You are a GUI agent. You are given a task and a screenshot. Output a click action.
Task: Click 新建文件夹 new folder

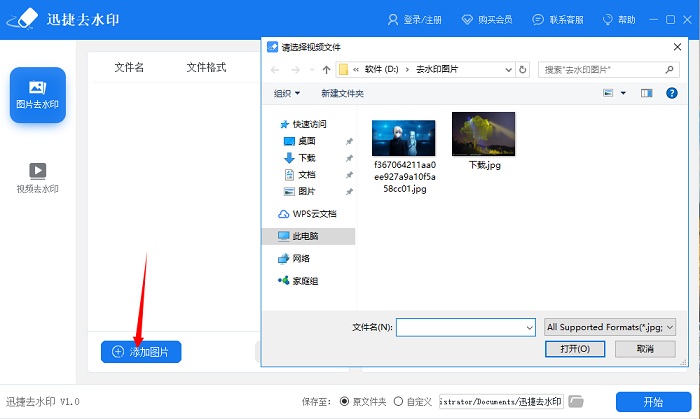pos(342,93)
